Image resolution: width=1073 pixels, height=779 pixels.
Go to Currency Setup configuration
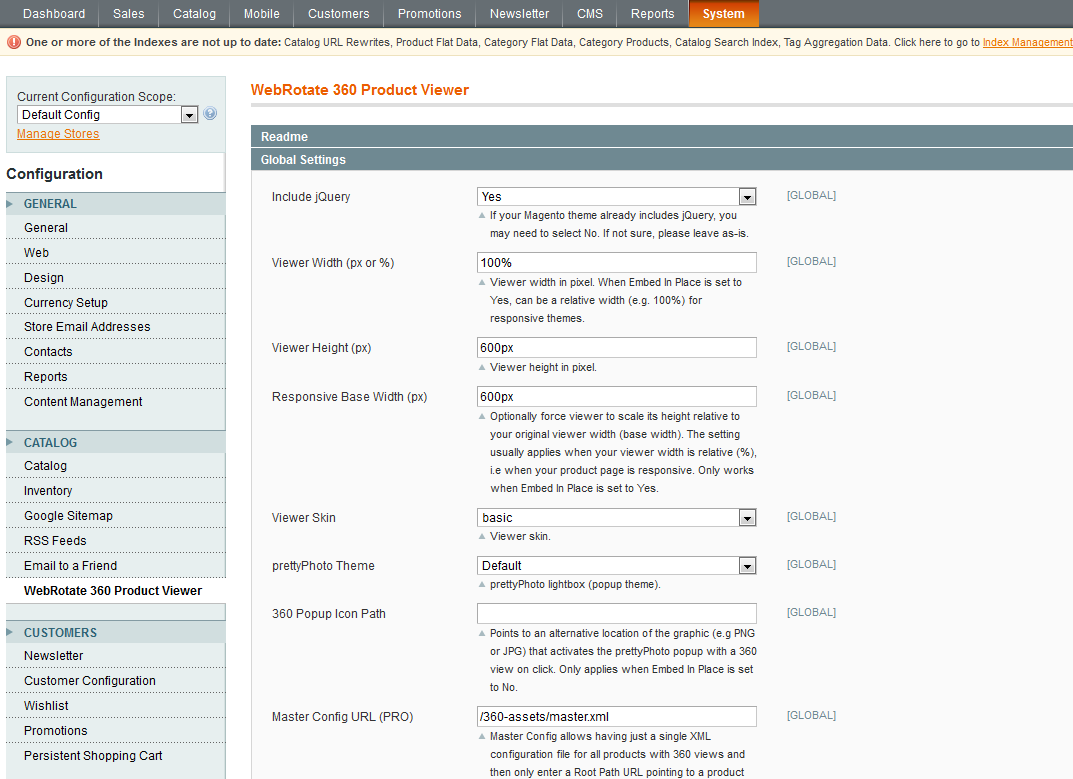(116, 303)
